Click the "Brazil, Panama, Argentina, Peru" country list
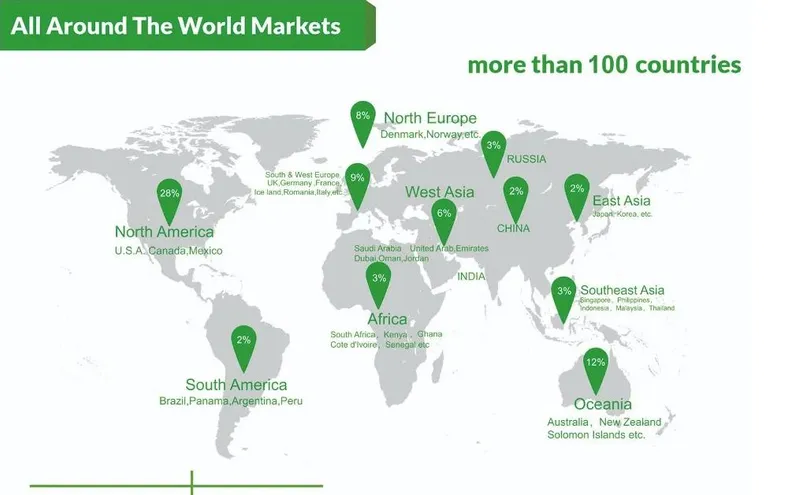This screenshot has width=799, height=495. 230,401
